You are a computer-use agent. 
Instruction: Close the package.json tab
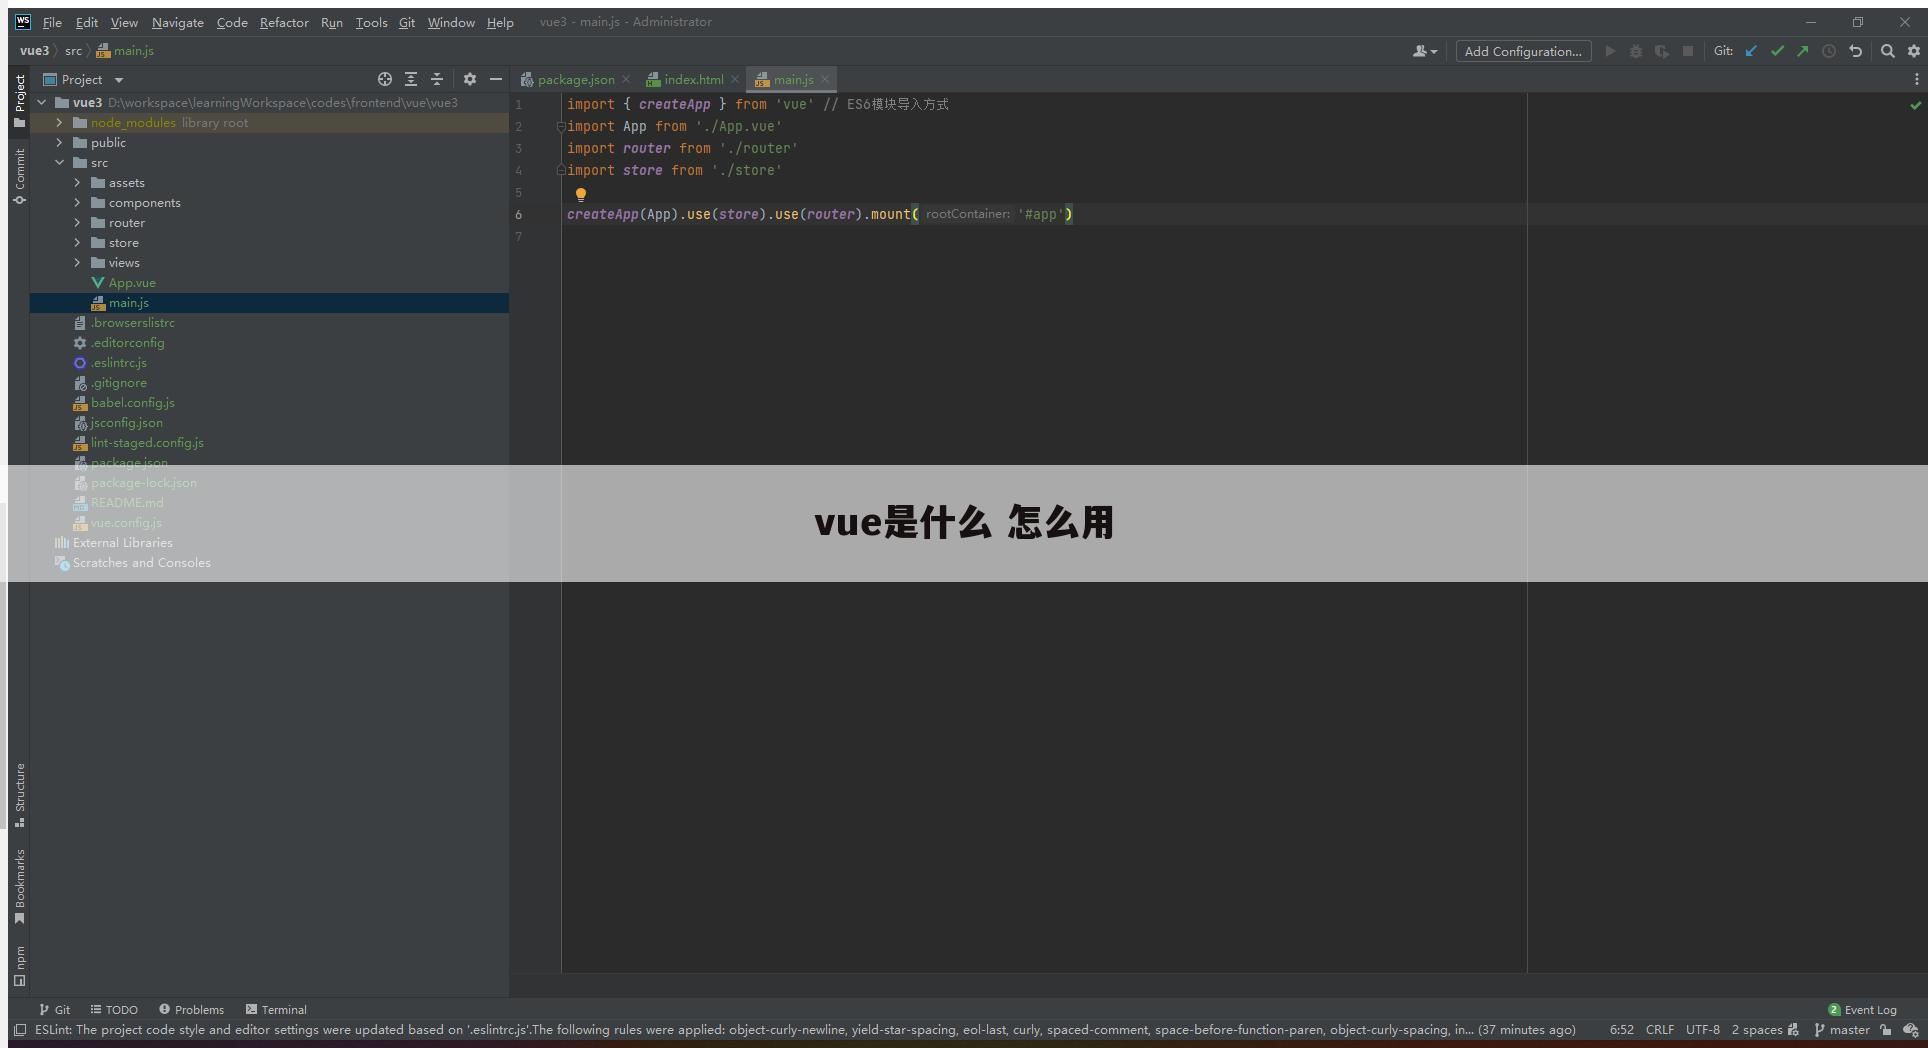point(626,79)
